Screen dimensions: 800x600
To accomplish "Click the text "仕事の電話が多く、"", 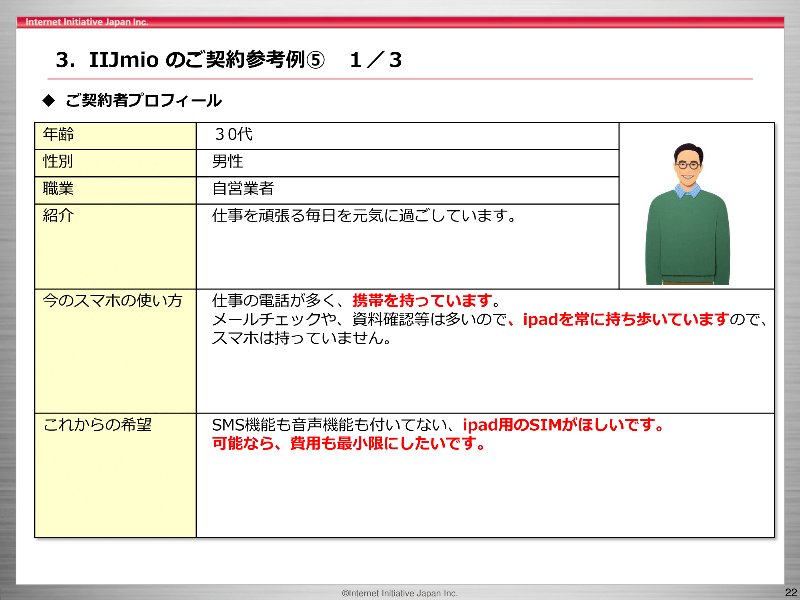I will point(282,300).
